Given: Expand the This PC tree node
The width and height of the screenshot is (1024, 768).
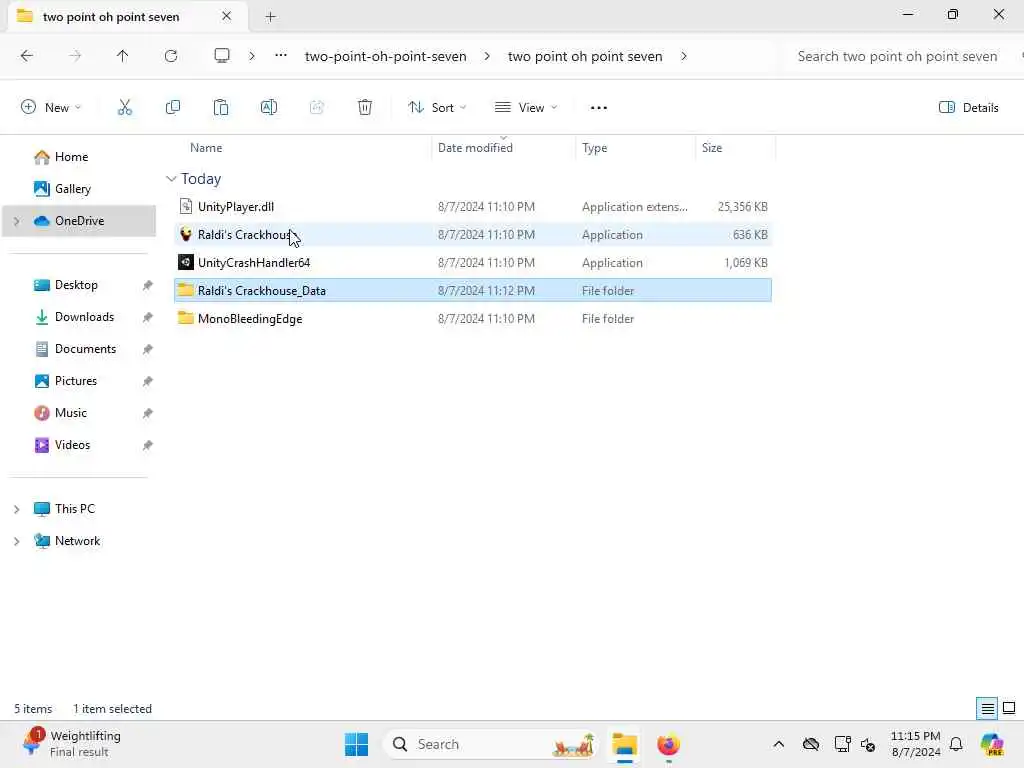Looking at the screenshot, I should (17, 509).
